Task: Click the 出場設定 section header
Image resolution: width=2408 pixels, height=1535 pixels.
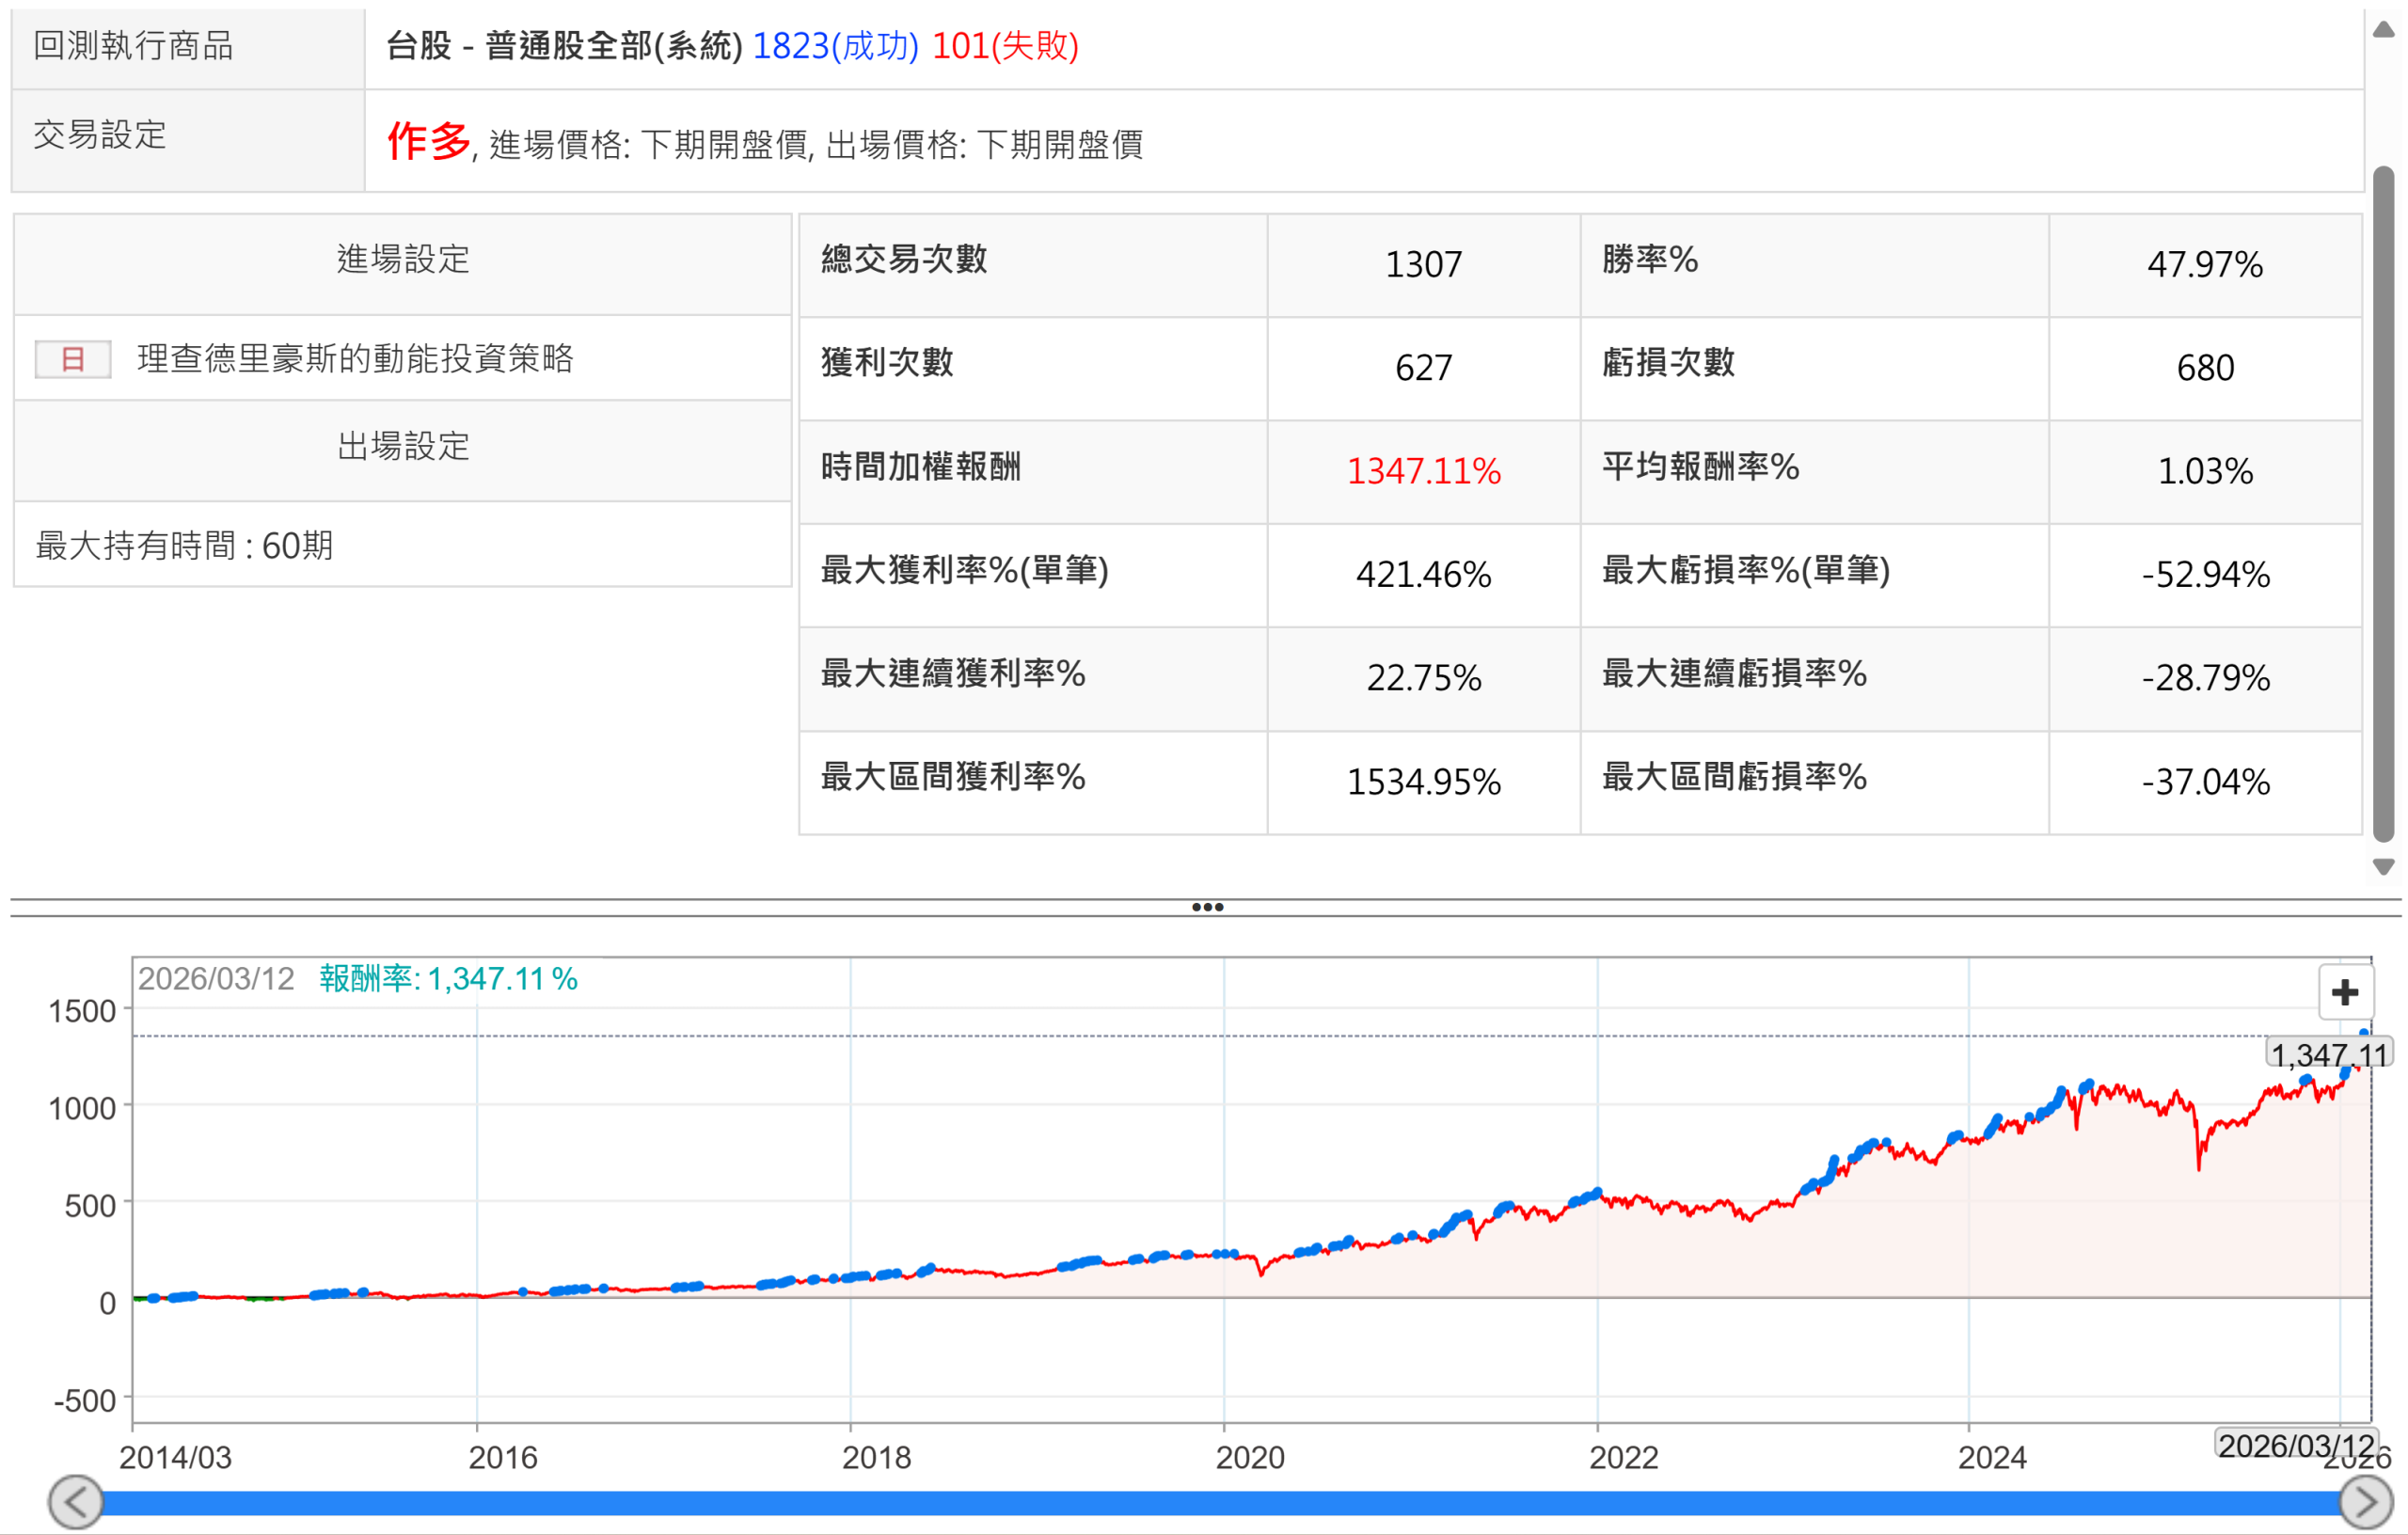Action: click(x=403, y=446)
